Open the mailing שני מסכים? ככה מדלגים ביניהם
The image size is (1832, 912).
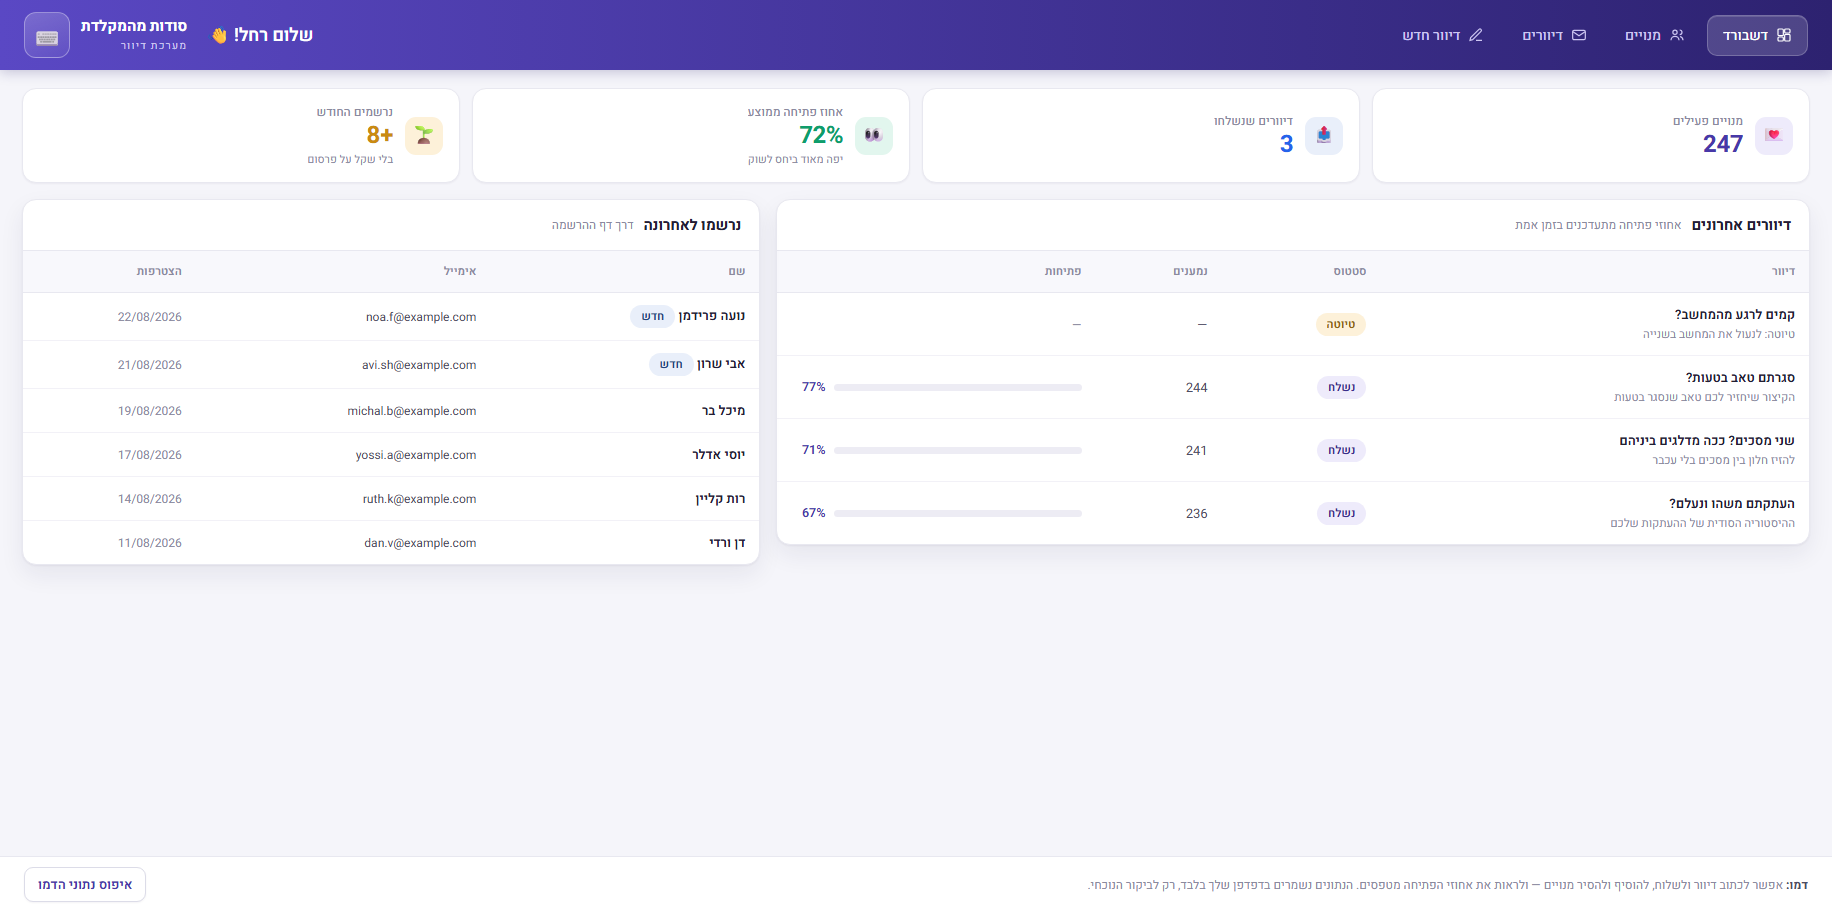tap(1707, 440)
